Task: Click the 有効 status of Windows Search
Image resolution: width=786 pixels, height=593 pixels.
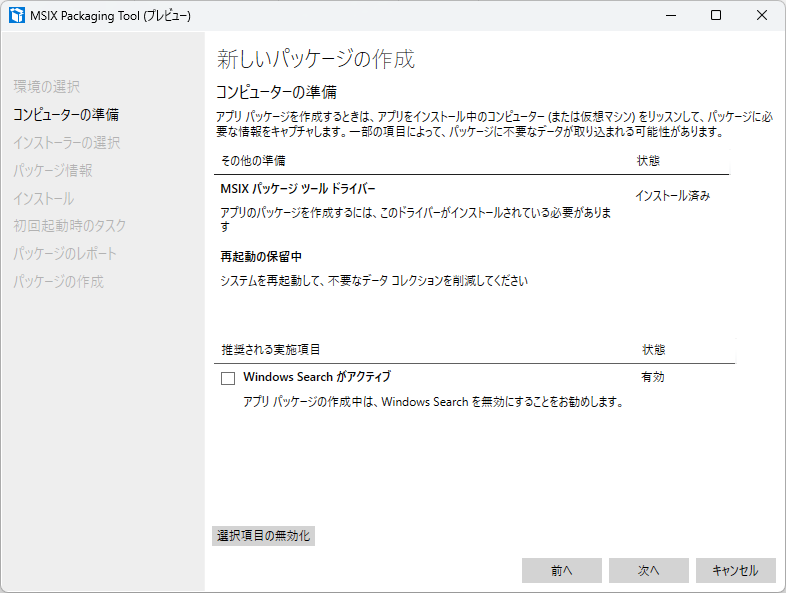Action: [653, 377]
